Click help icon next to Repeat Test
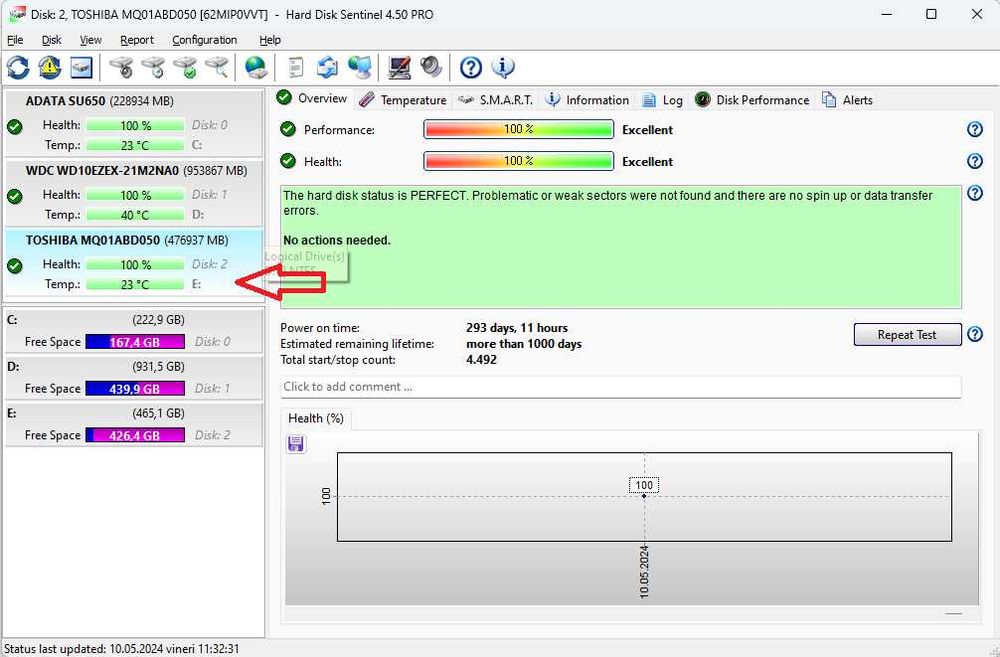1000x657 pixels. pos(974,334)
